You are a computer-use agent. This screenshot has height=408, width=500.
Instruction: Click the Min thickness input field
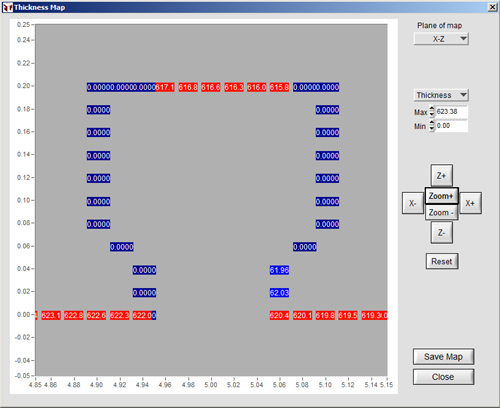(x=451, y=126)
